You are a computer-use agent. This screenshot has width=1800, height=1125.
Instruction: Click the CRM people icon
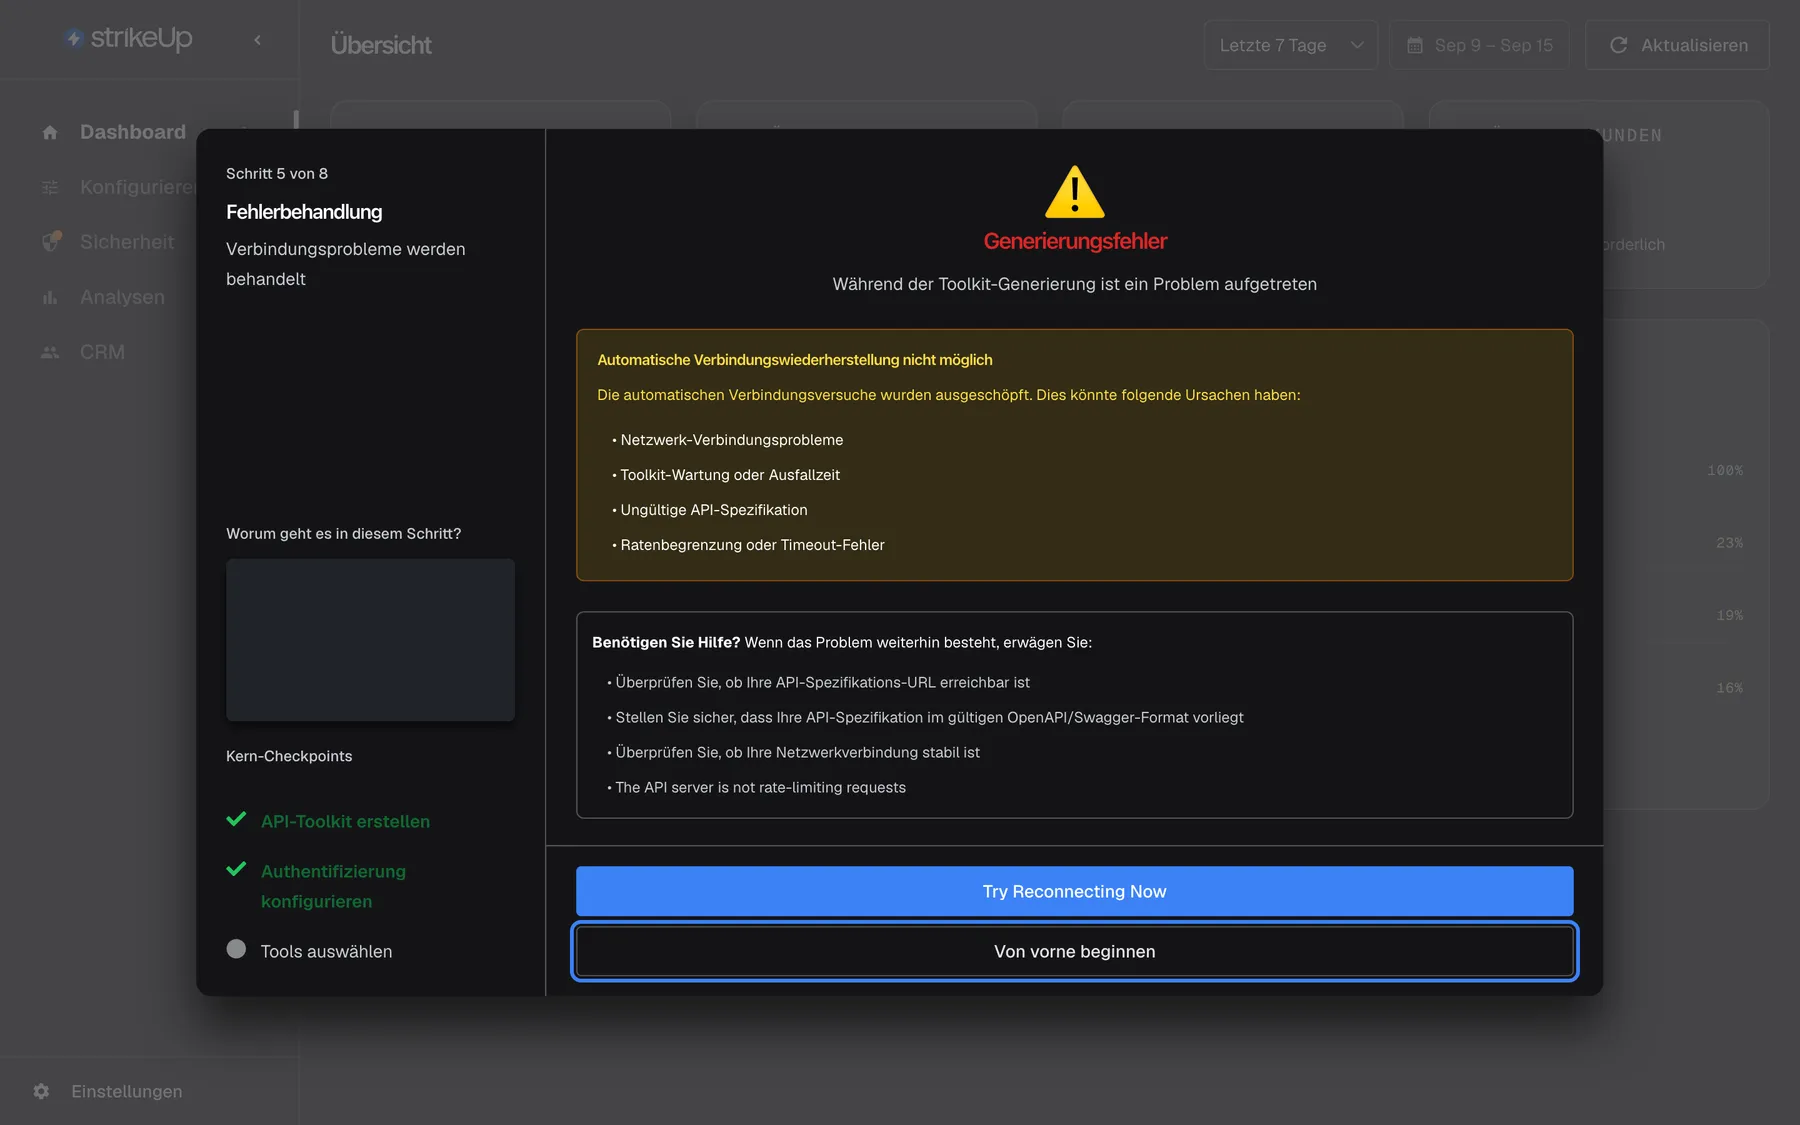pyautogui.click(x=50, y=352)
